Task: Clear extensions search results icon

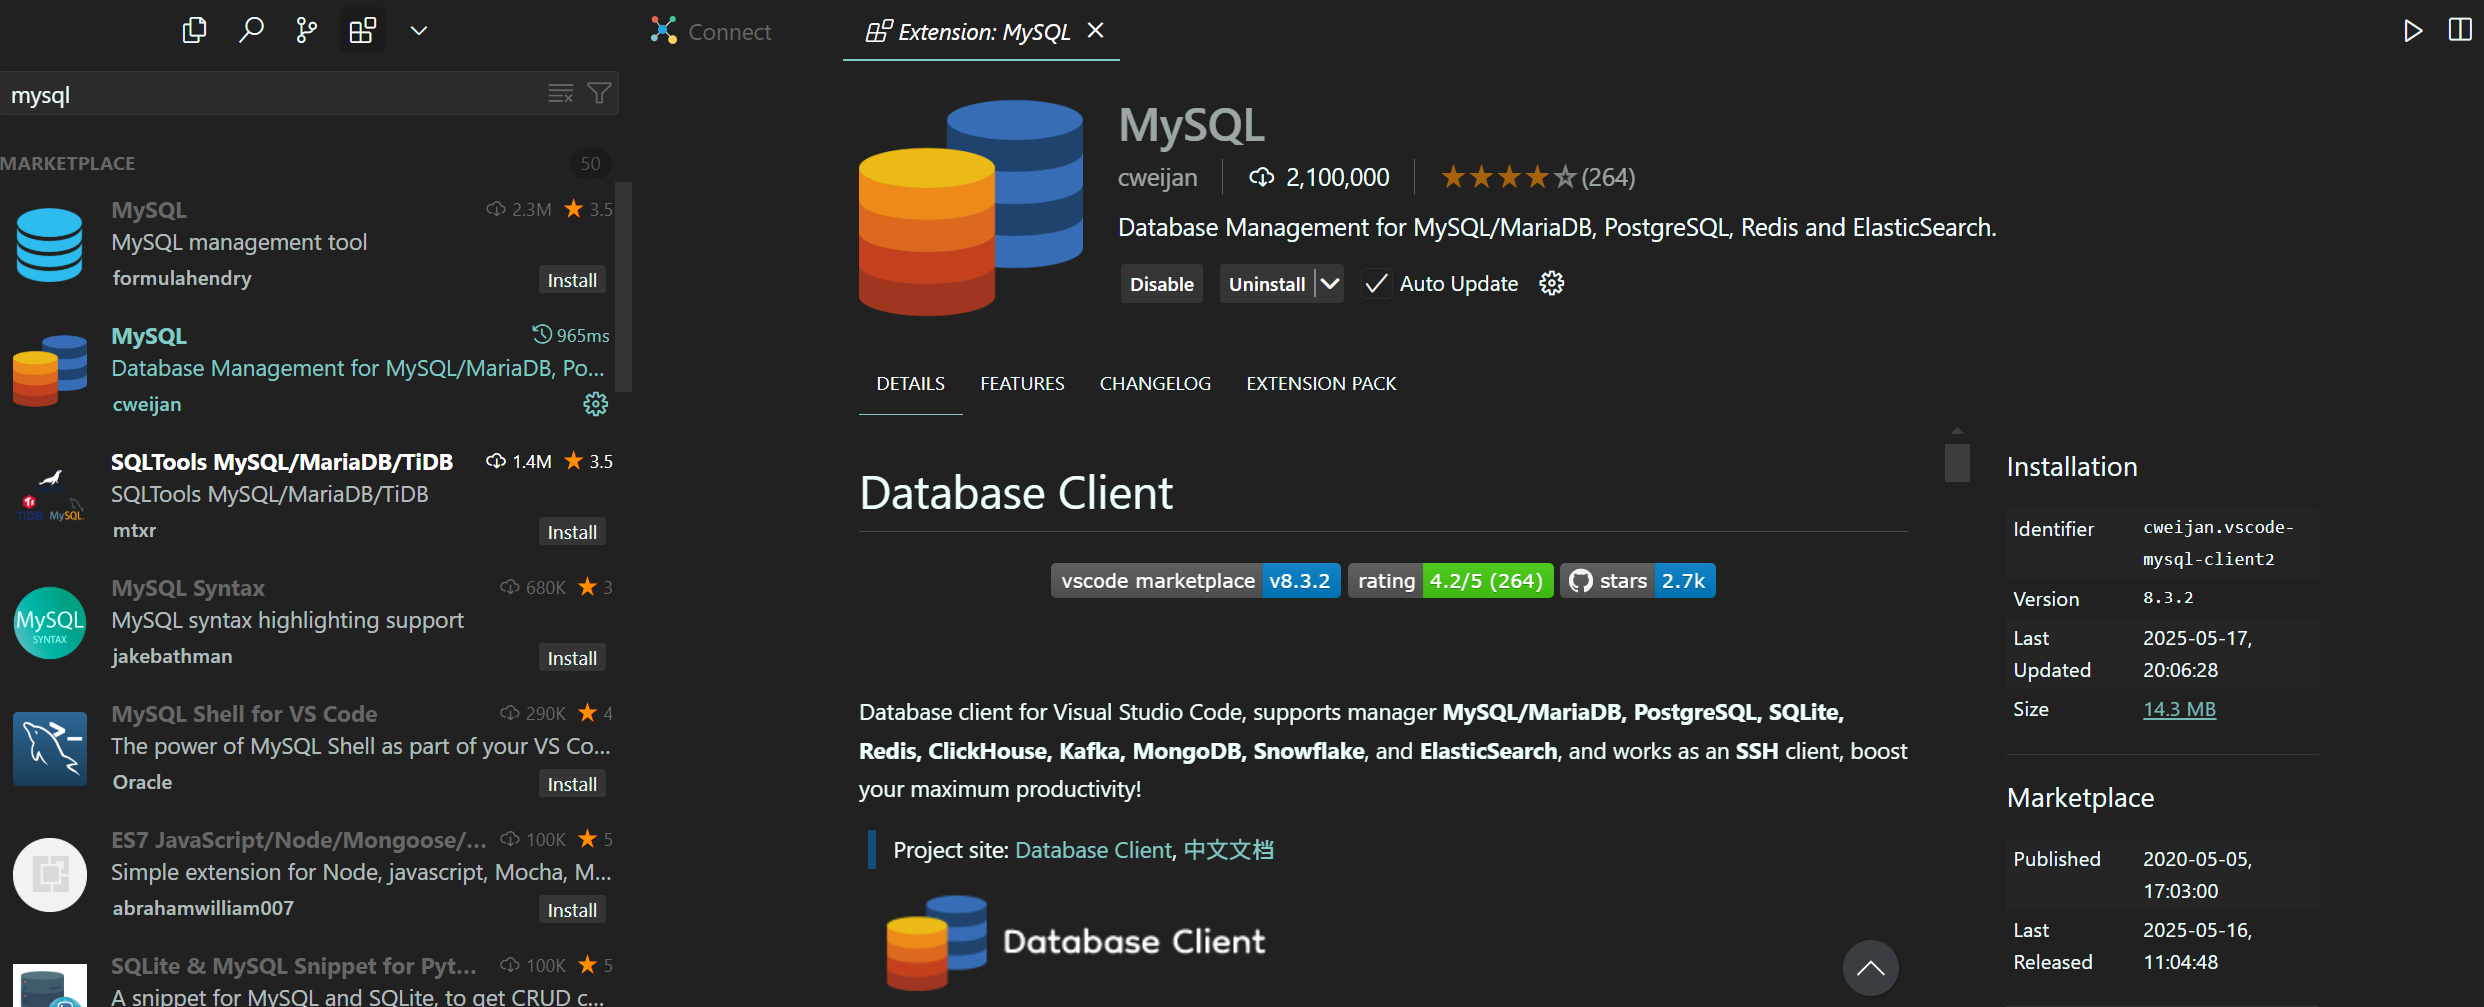Action: click(561, 93)
